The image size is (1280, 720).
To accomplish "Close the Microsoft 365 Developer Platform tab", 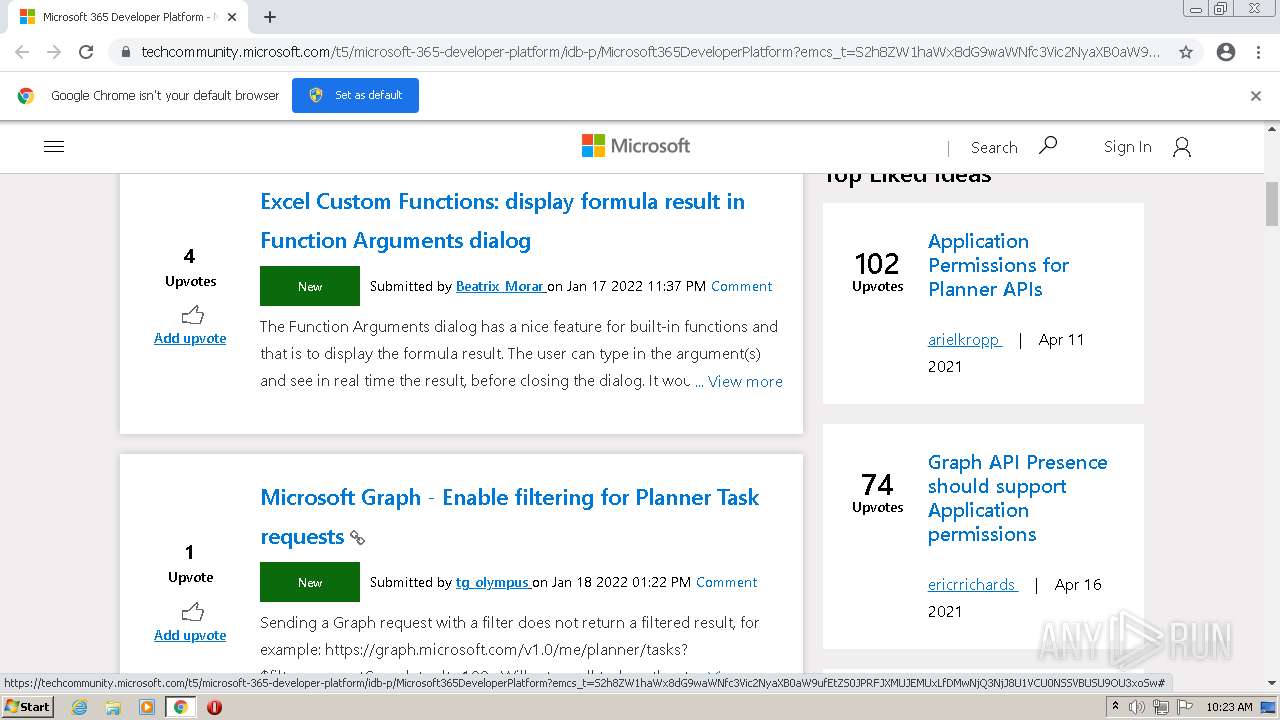I will 232,17.
